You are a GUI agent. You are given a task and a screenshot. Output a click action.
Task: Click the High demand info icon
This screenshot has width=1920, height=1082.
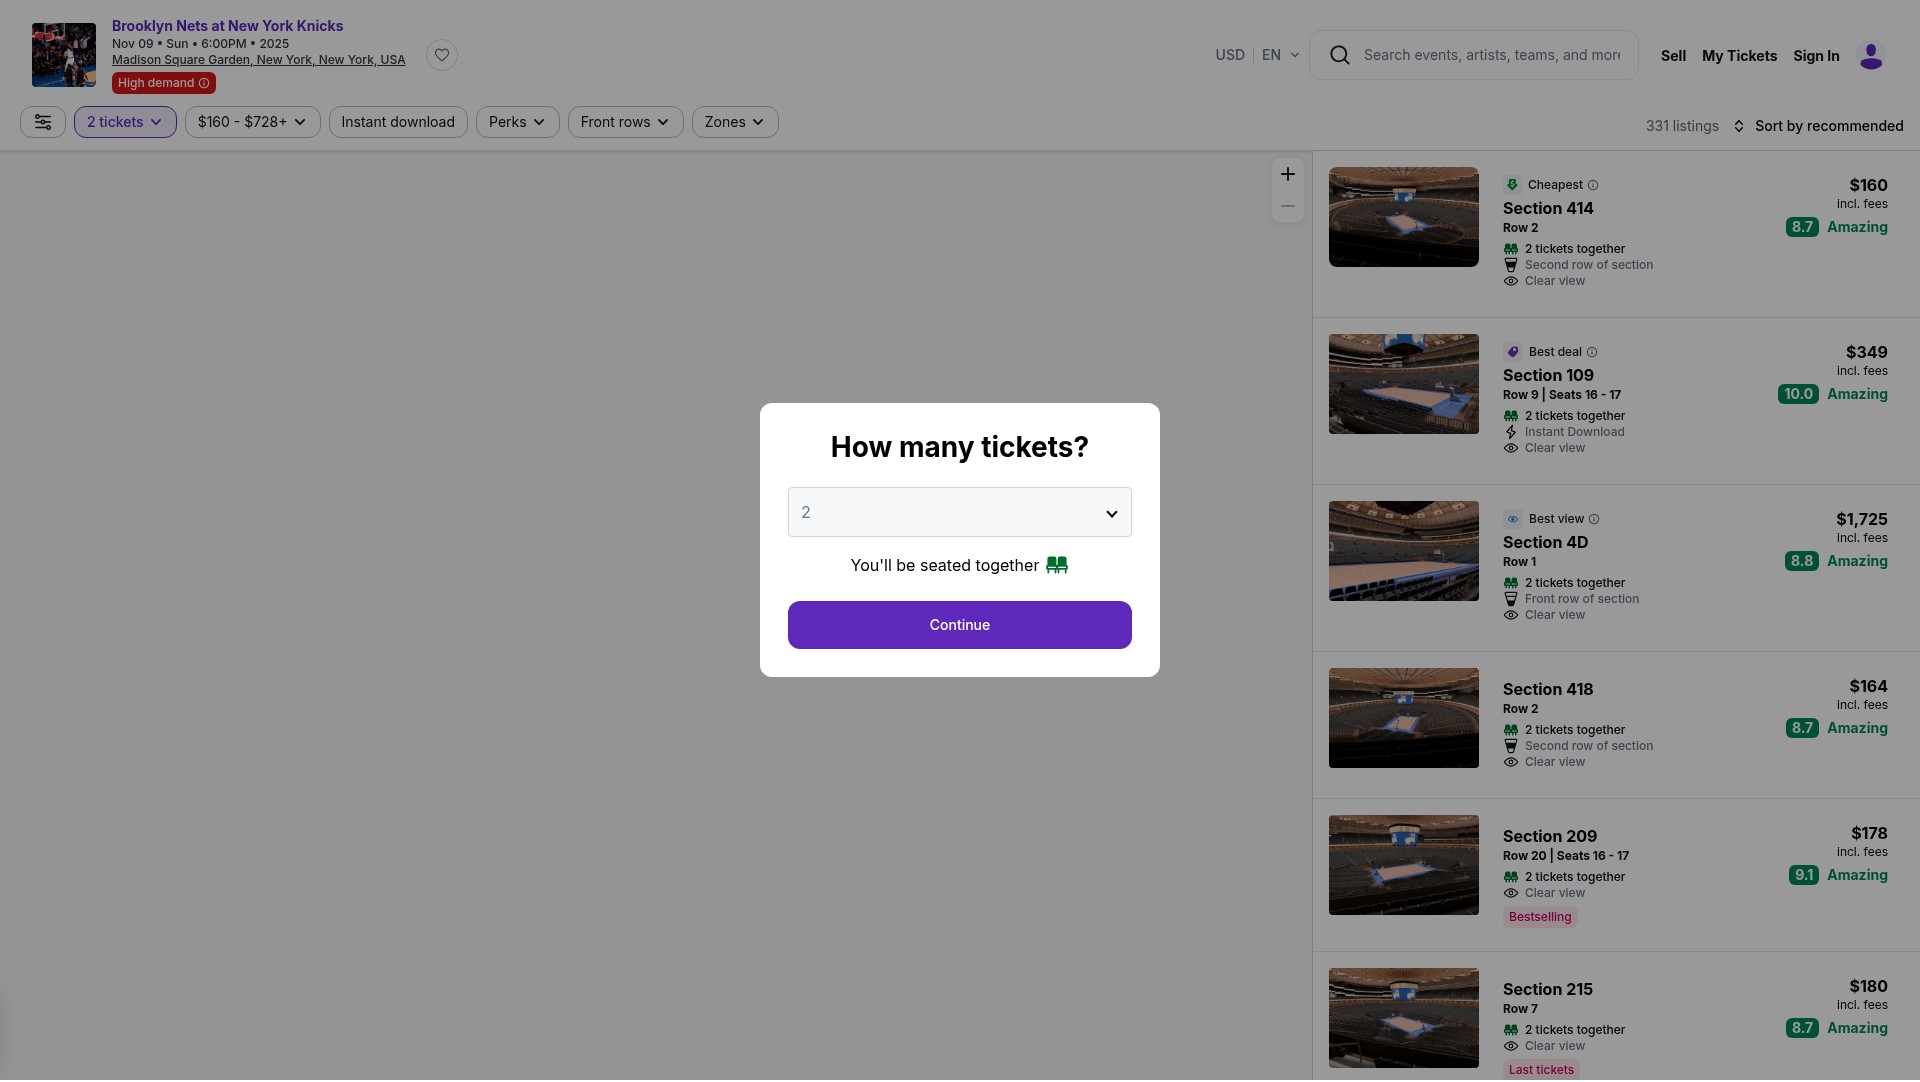[x=204, y=83]
